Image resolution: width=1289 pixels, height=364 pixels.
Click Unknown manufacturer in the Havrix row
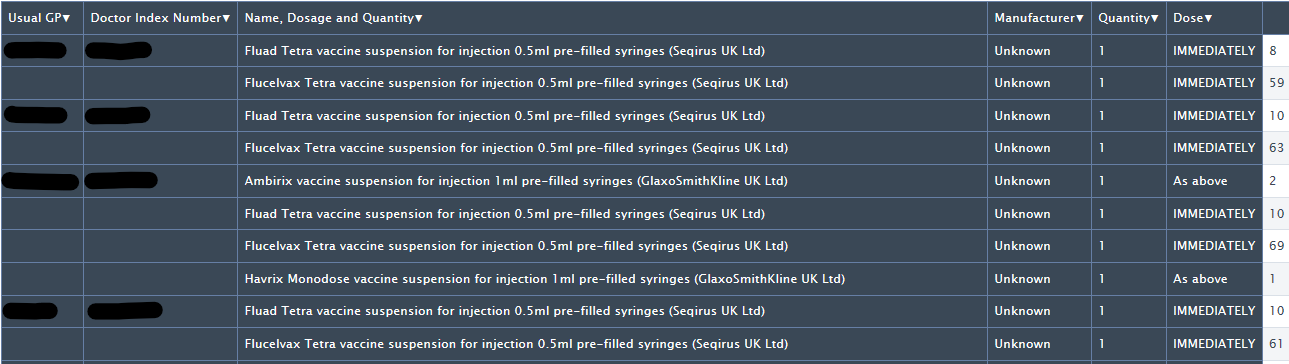tap(1022, 279)
